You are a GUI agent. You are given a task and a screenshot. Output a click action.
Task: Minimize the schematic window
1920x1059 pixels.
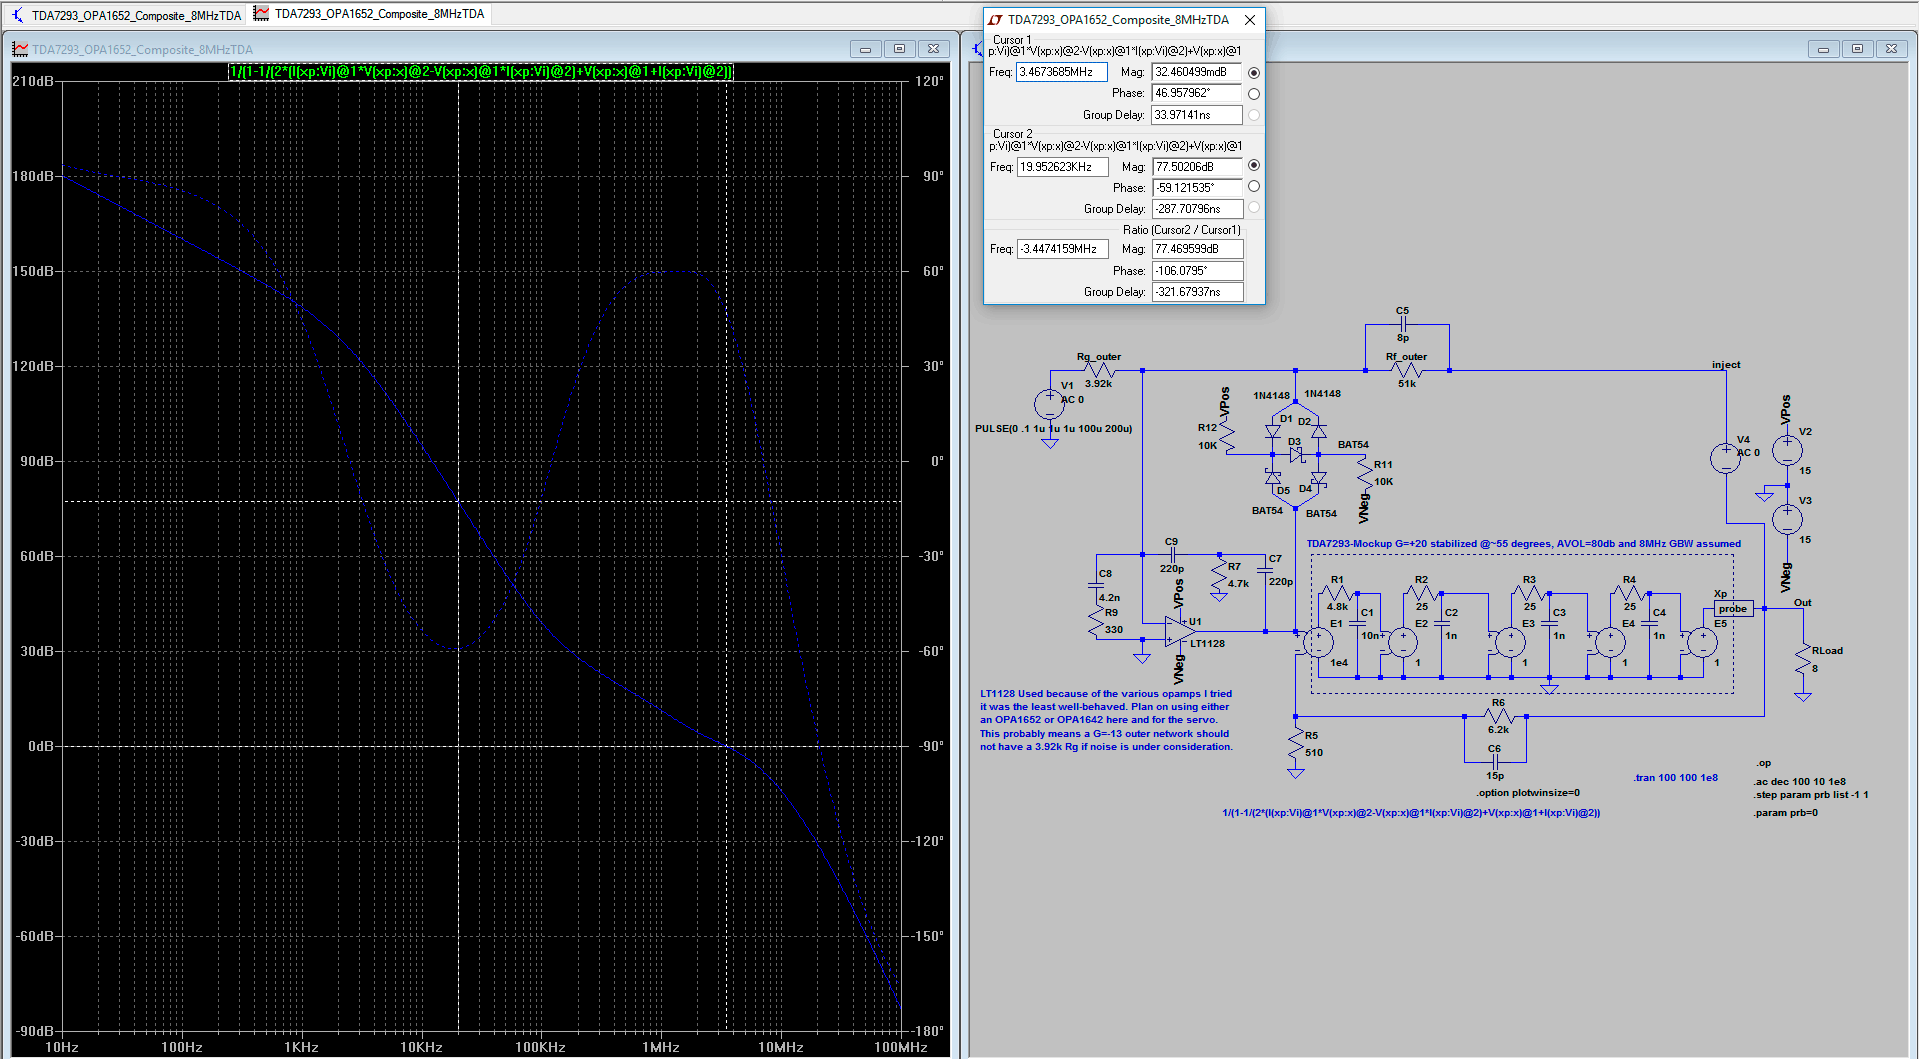coord(1823,49)
